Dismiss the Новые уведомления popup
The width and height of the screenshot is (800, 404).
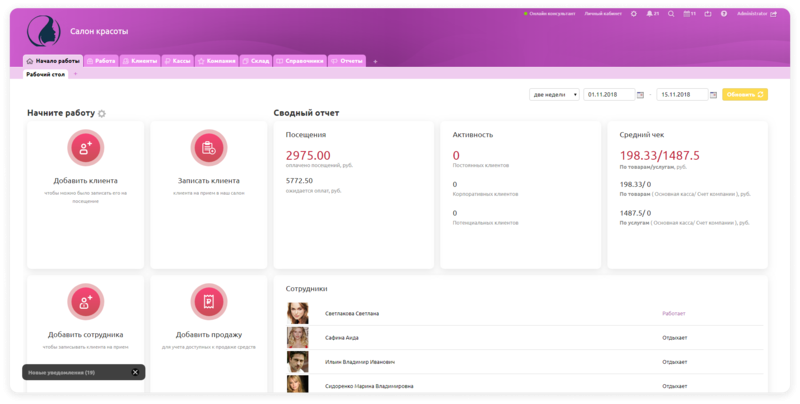click(135, 372)
